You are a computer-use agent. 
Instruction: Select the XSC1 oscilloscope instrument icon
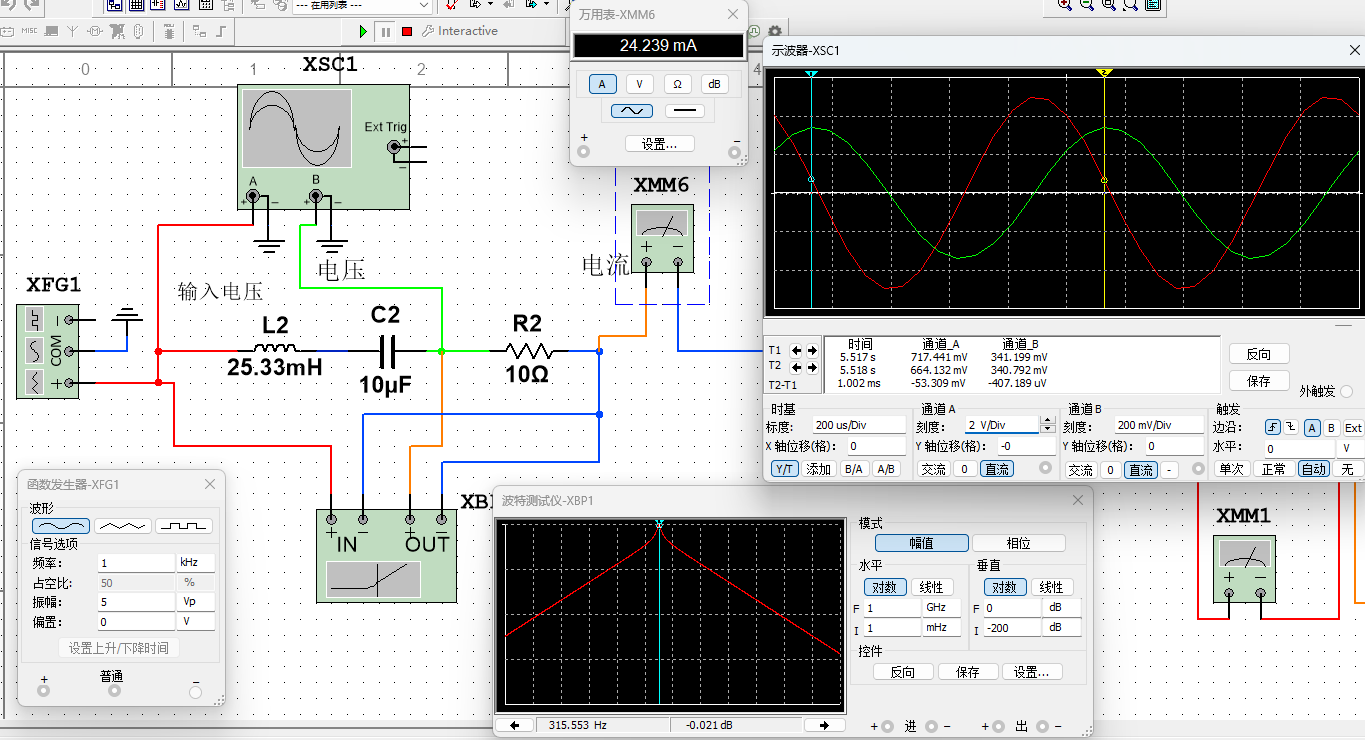point(323,147)
